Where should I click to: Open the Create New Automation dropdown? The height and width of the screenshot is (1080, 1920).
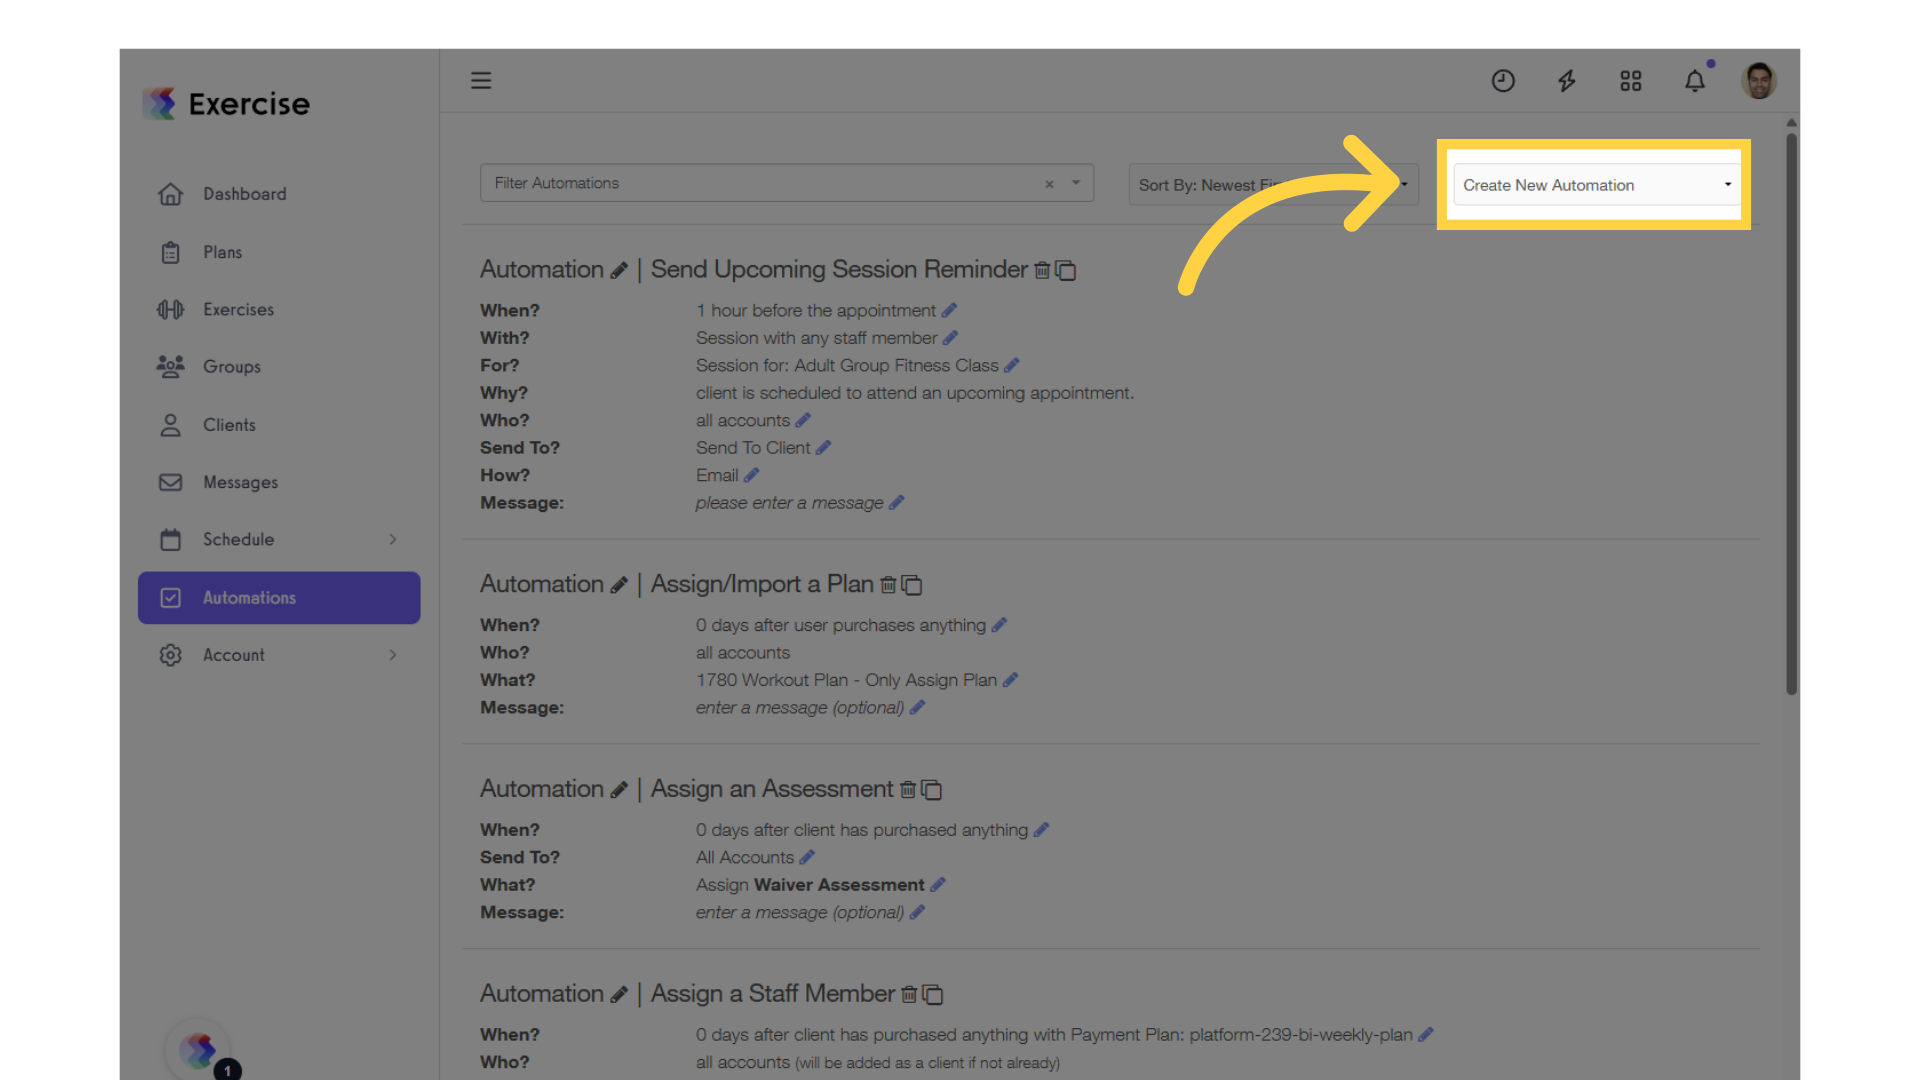click(1597, 185)
